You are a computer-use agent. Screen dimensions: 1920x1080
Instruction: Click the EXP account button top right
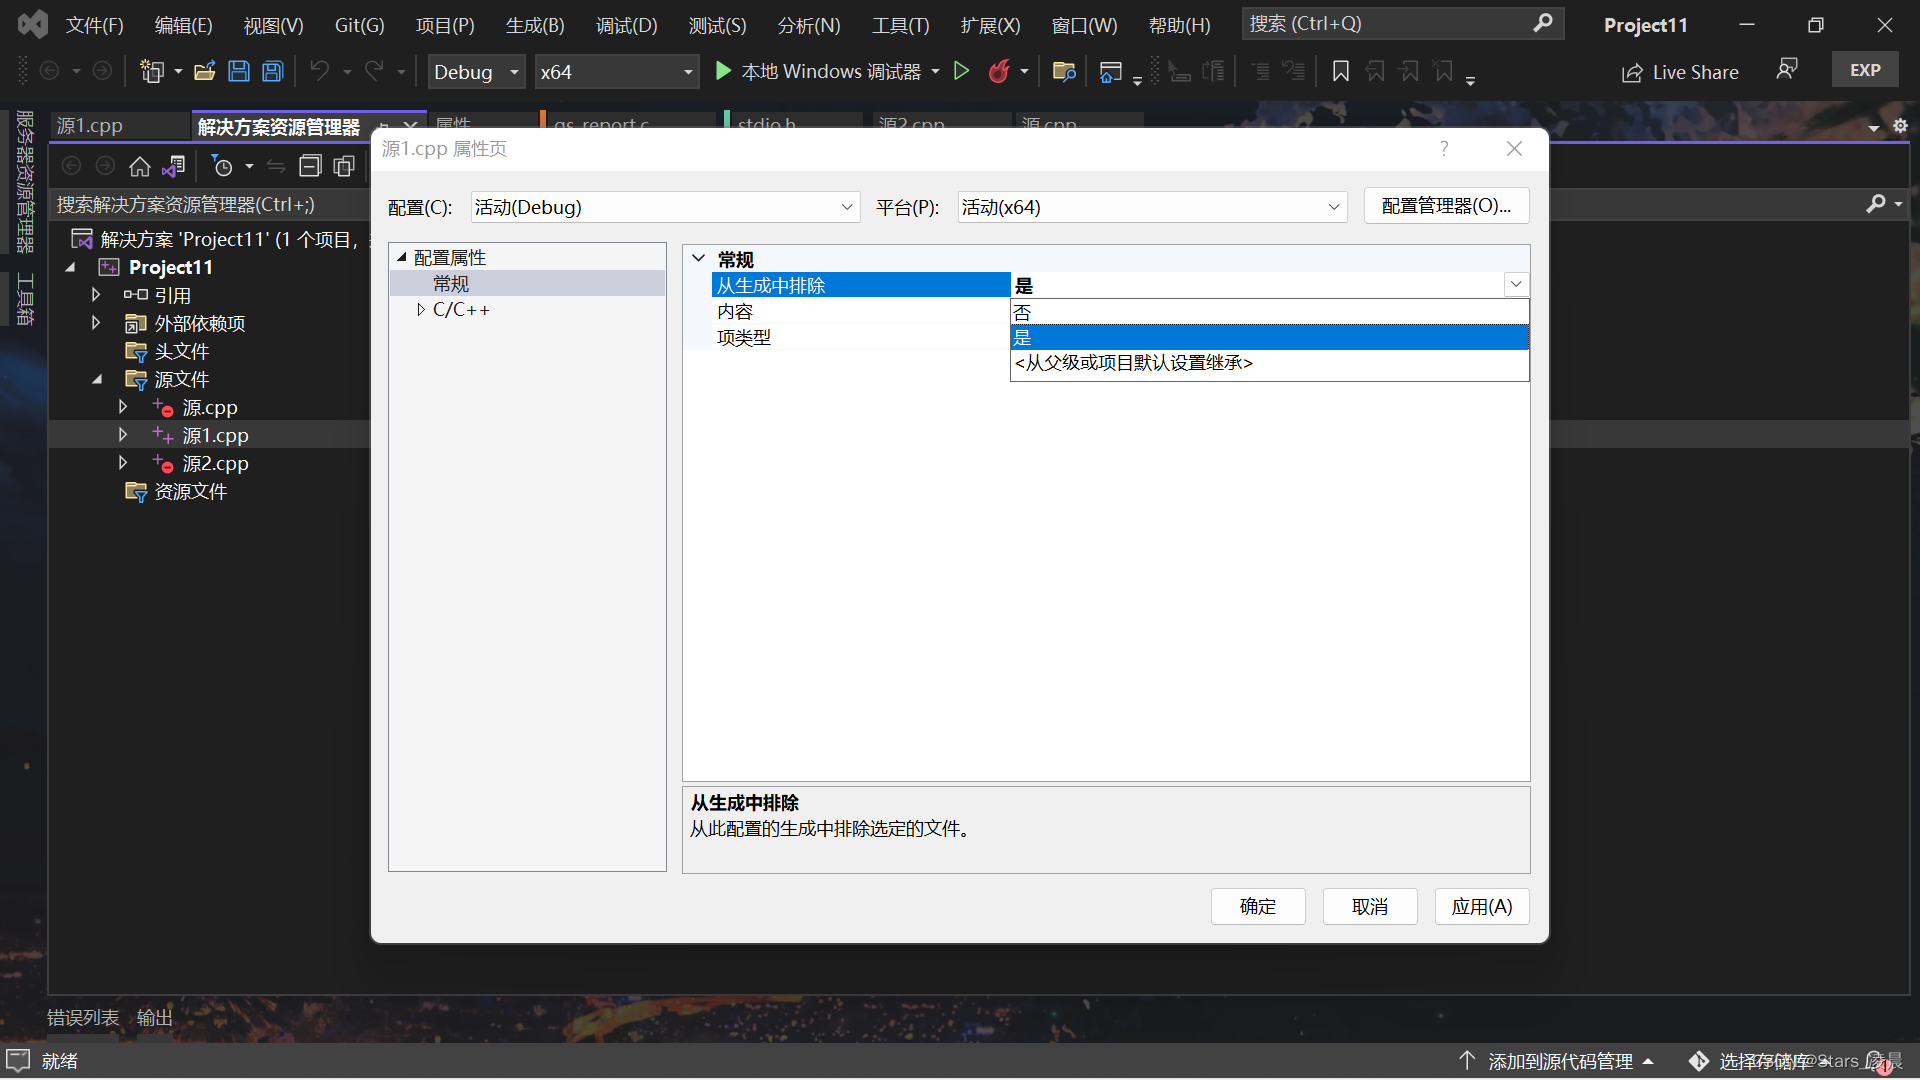(1864, 69)
